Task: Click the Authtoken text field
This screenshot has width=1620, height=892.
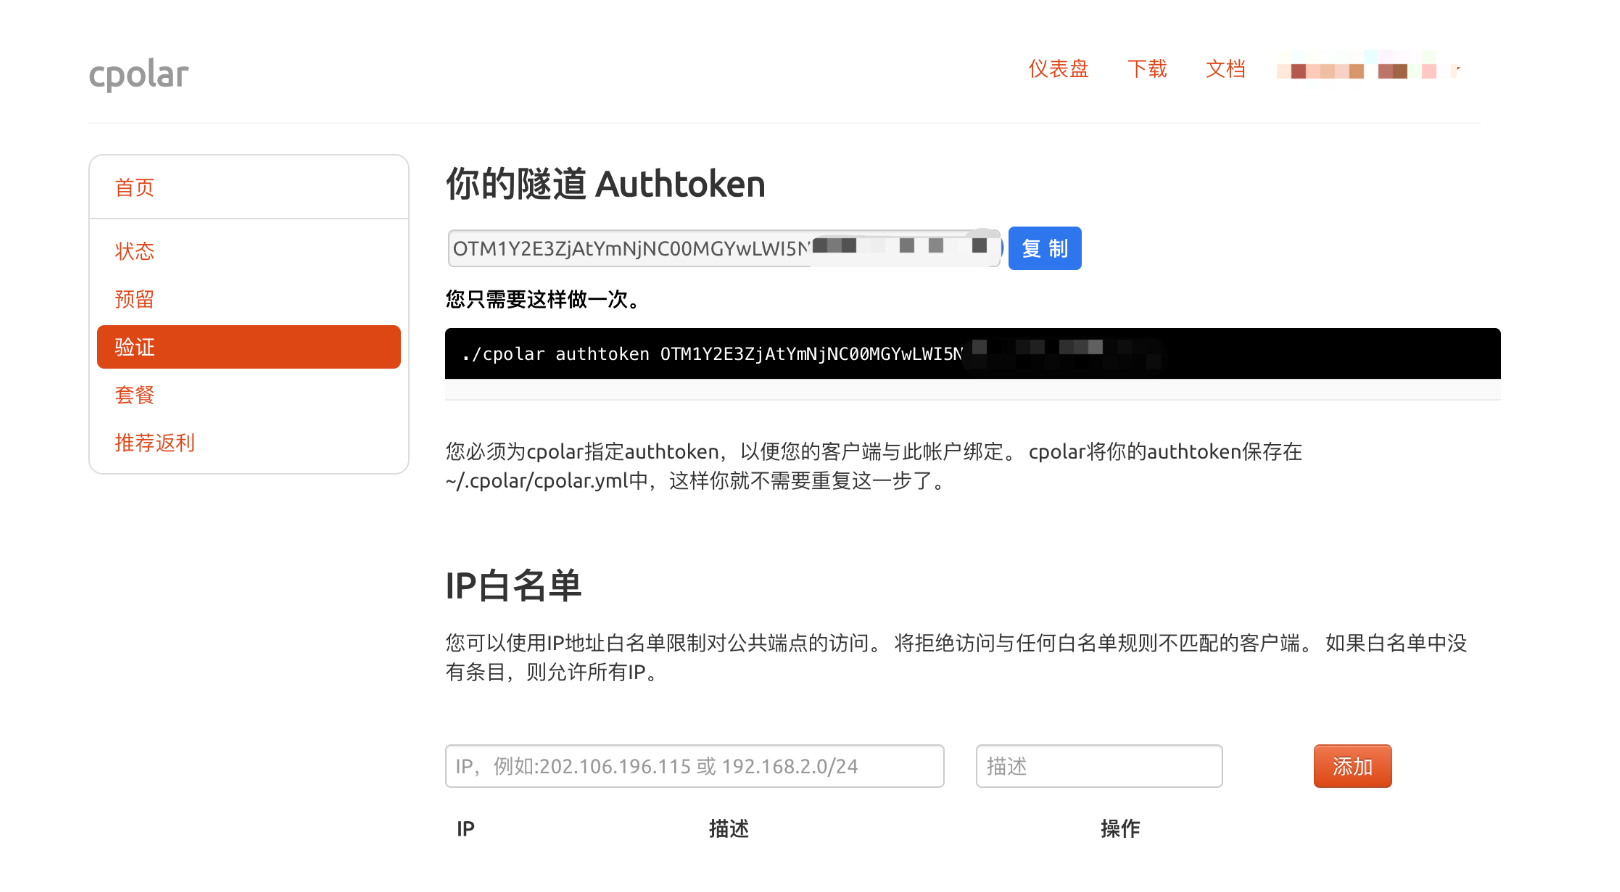Action: 724,248
